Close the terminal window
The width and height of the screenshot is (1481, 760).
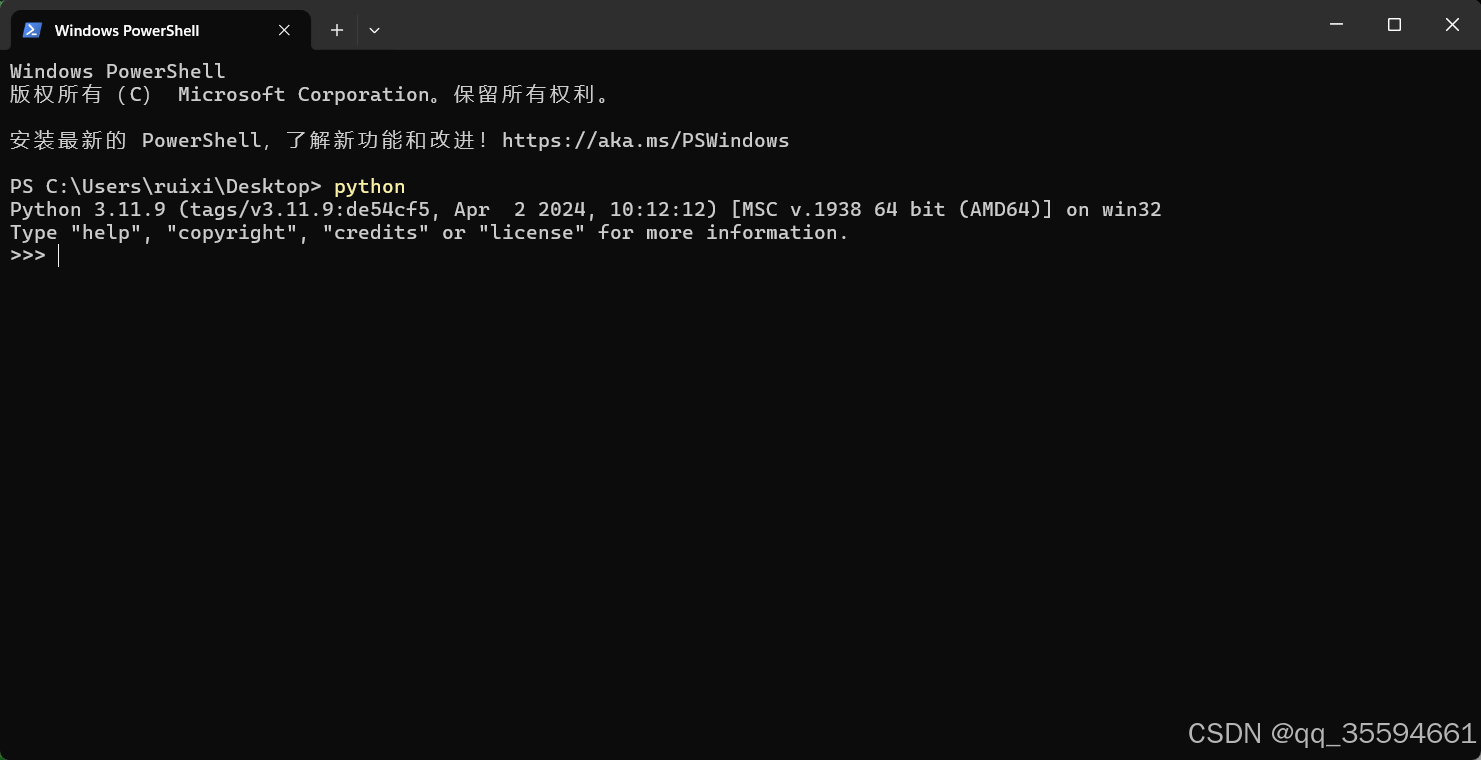tap(1452, 24)
